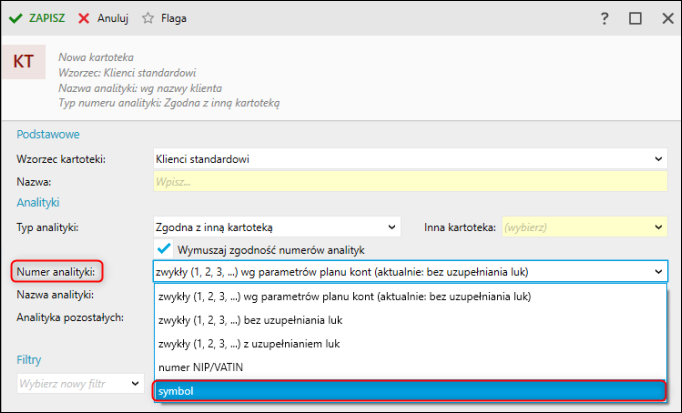Click the Flaga label
This screenshot has height=413, width=682.
pyautogui.click(x=174, y=18)
